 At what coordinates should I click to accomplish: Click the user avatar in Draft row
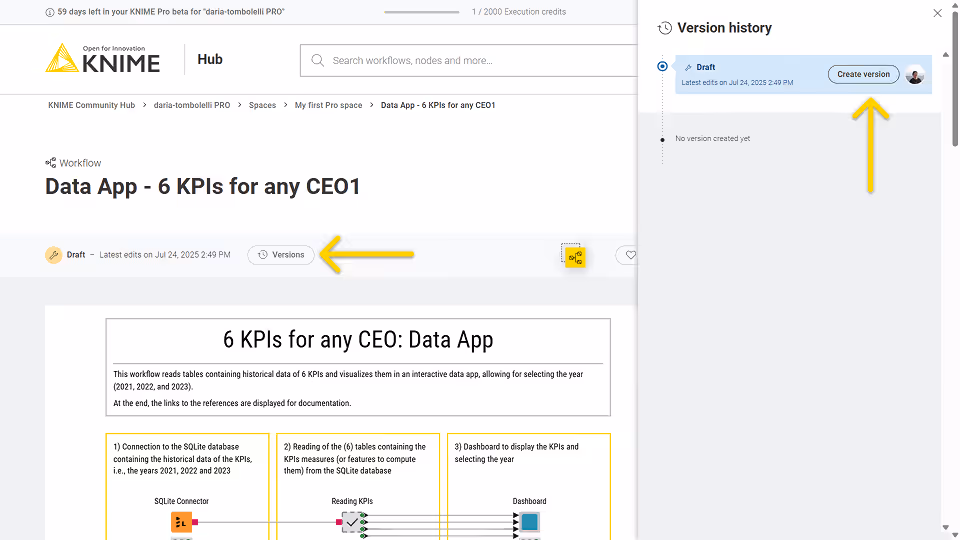click(915, 75)
